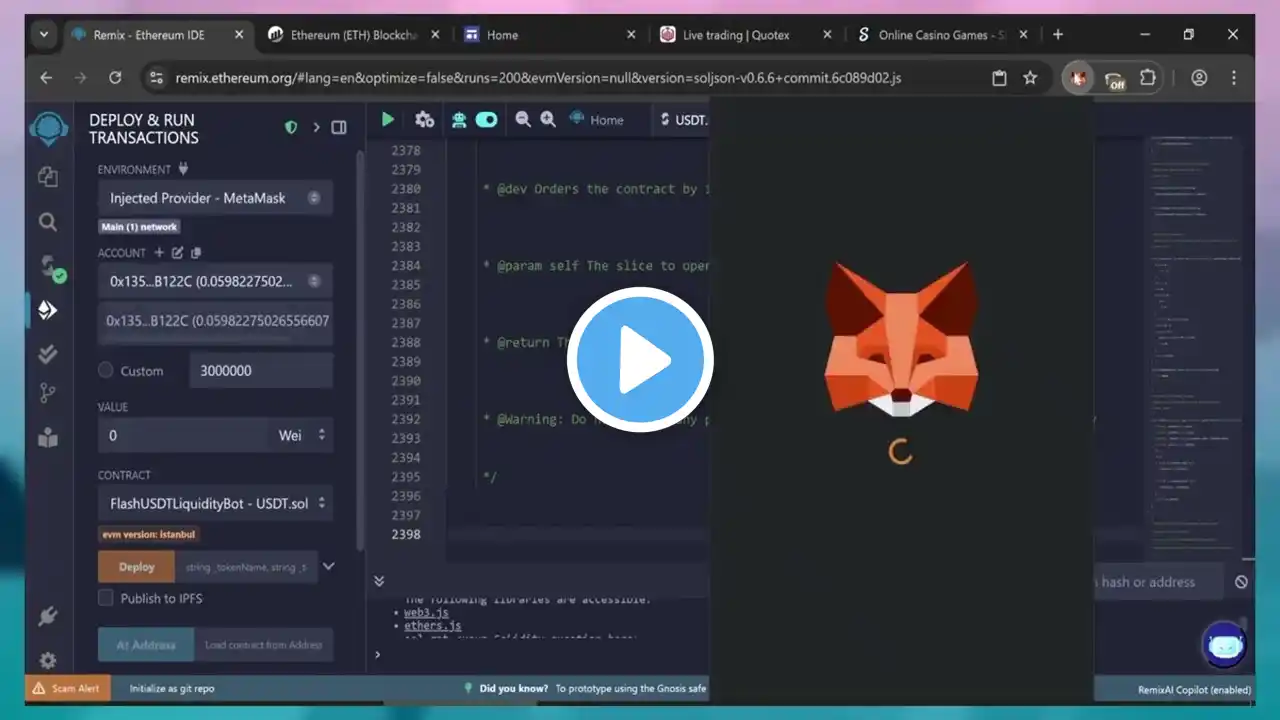Click the green Run script play icon

coord(388,120)
